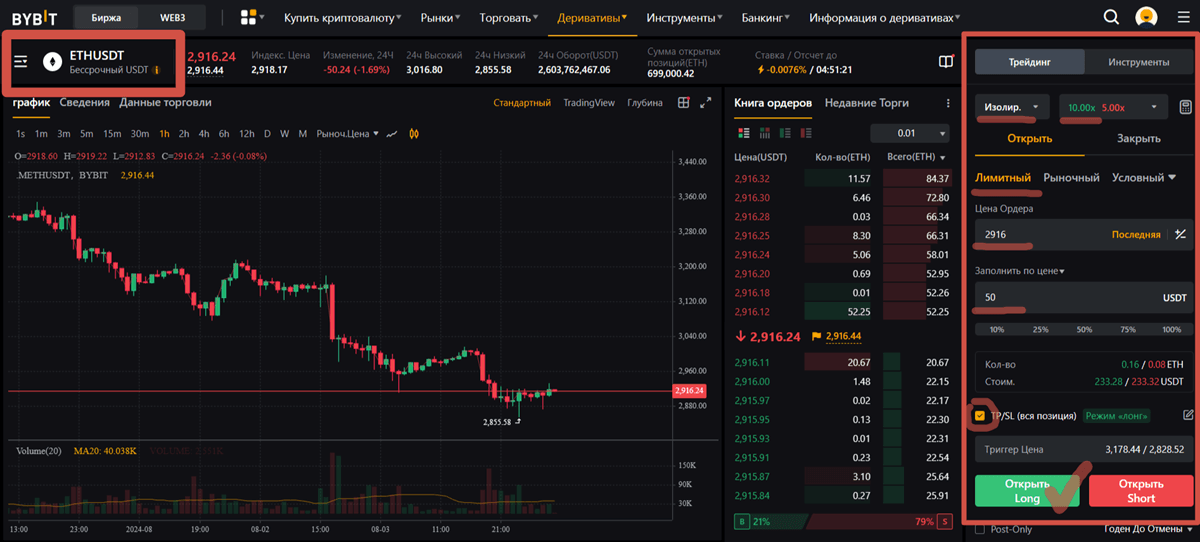Viewport: 1200px width, 542px height.
Task: Expand the Изолир. margin mode dropdown
Action: point(1012,107)
